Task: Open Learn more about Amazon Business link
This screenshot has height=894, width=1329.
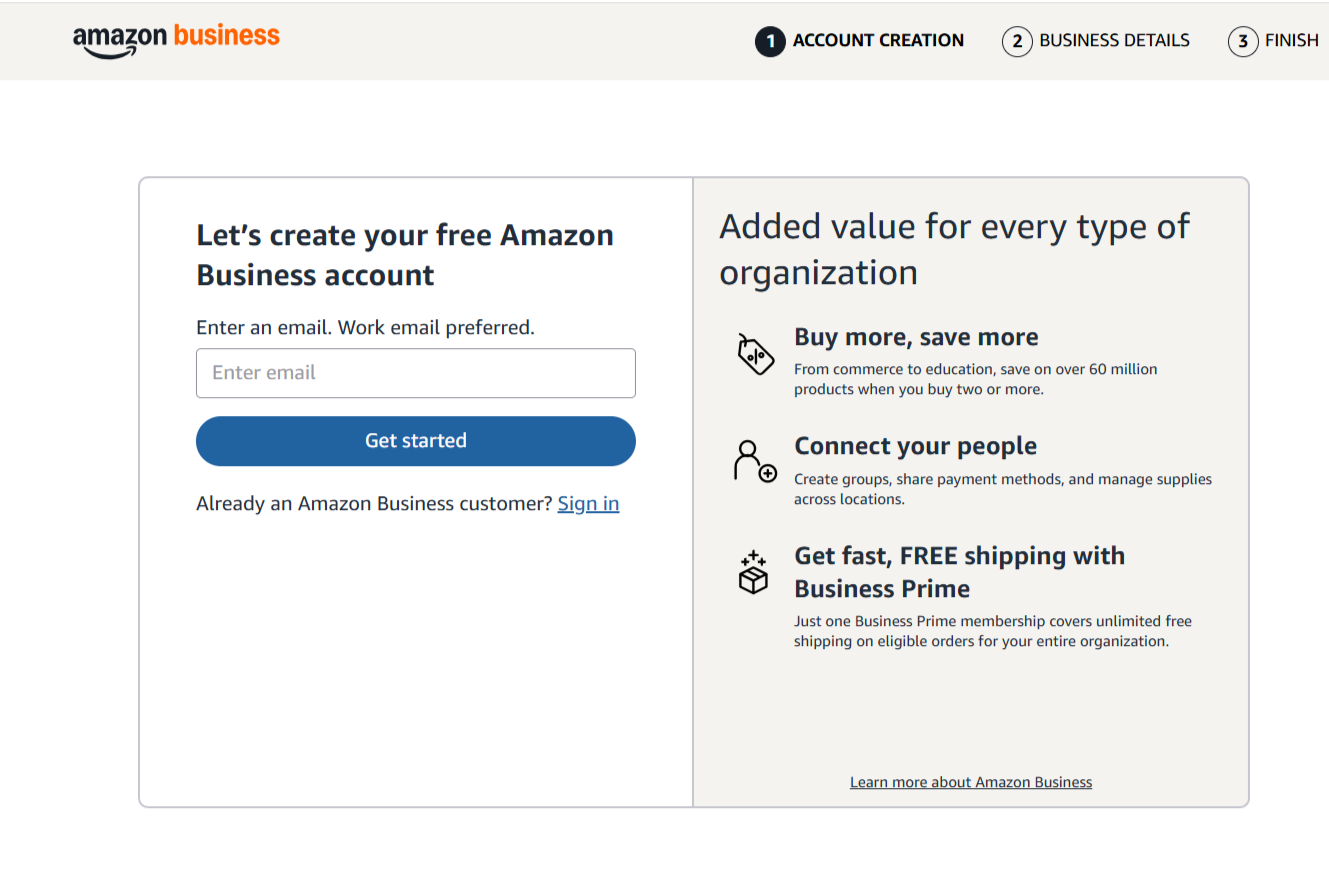Action: pyautogui.click(x=971, y=782)
